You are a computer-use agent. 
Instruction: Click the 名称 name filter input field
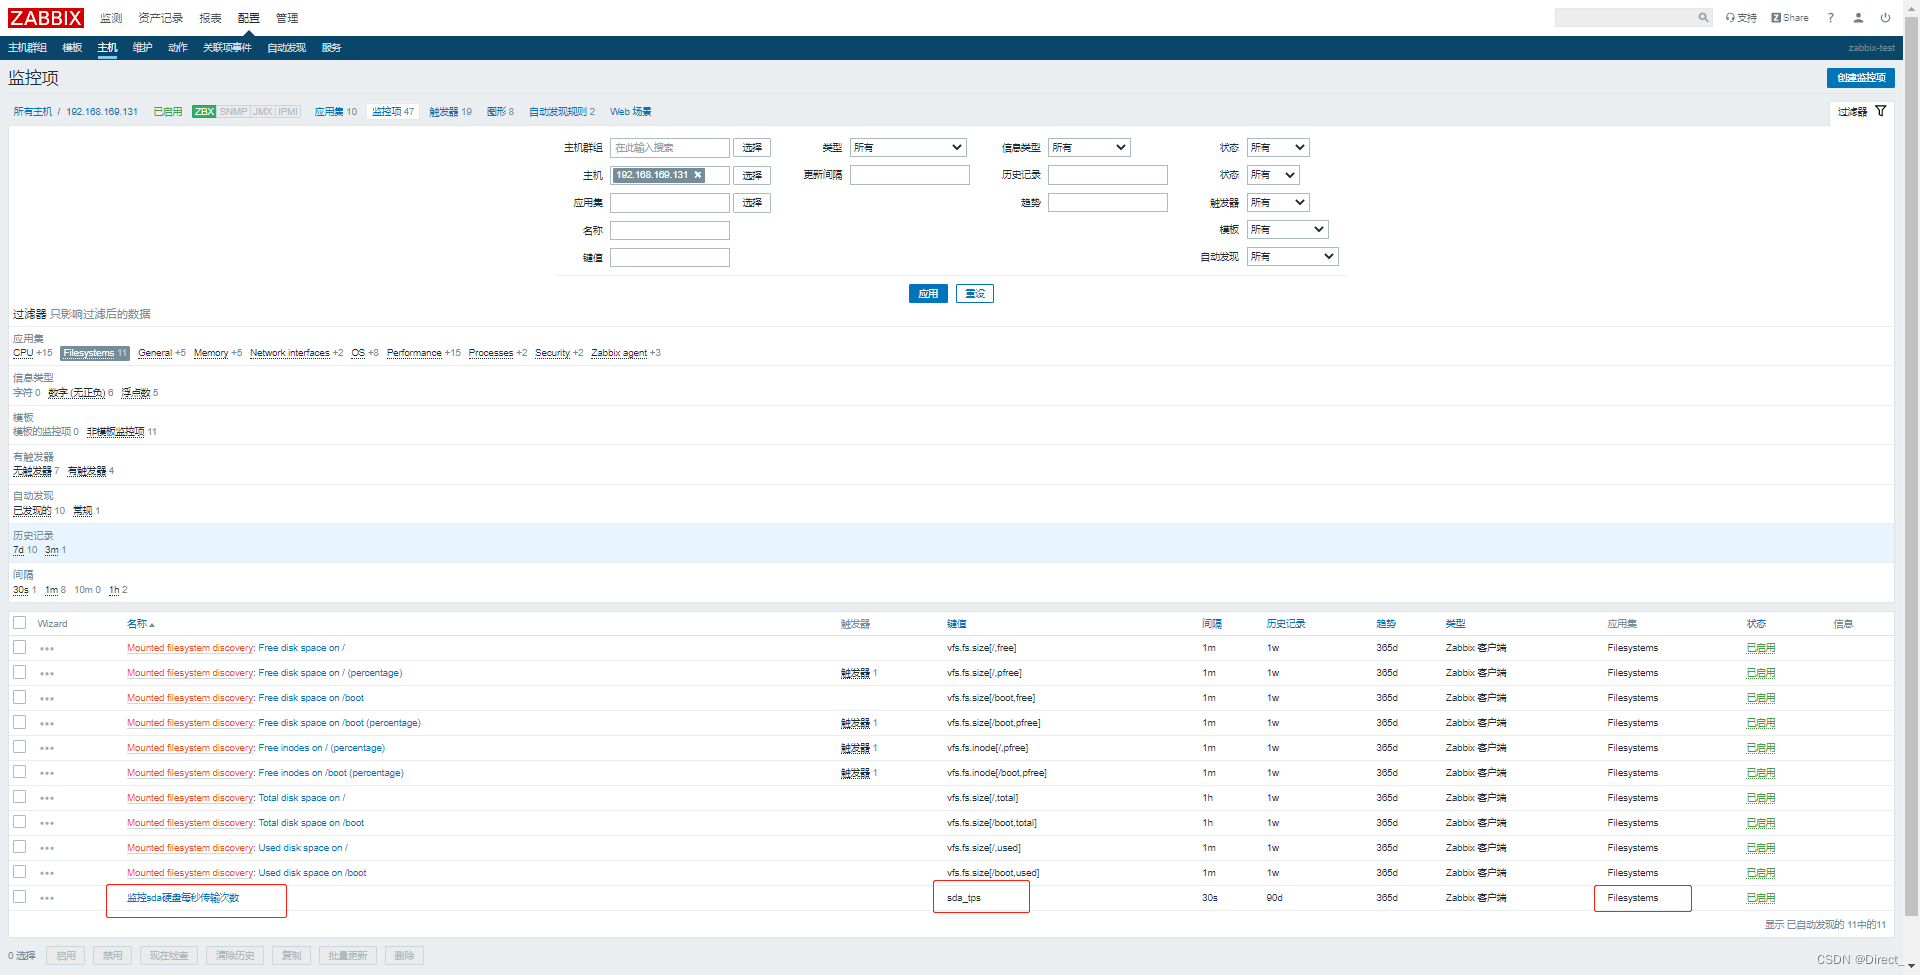670,230
